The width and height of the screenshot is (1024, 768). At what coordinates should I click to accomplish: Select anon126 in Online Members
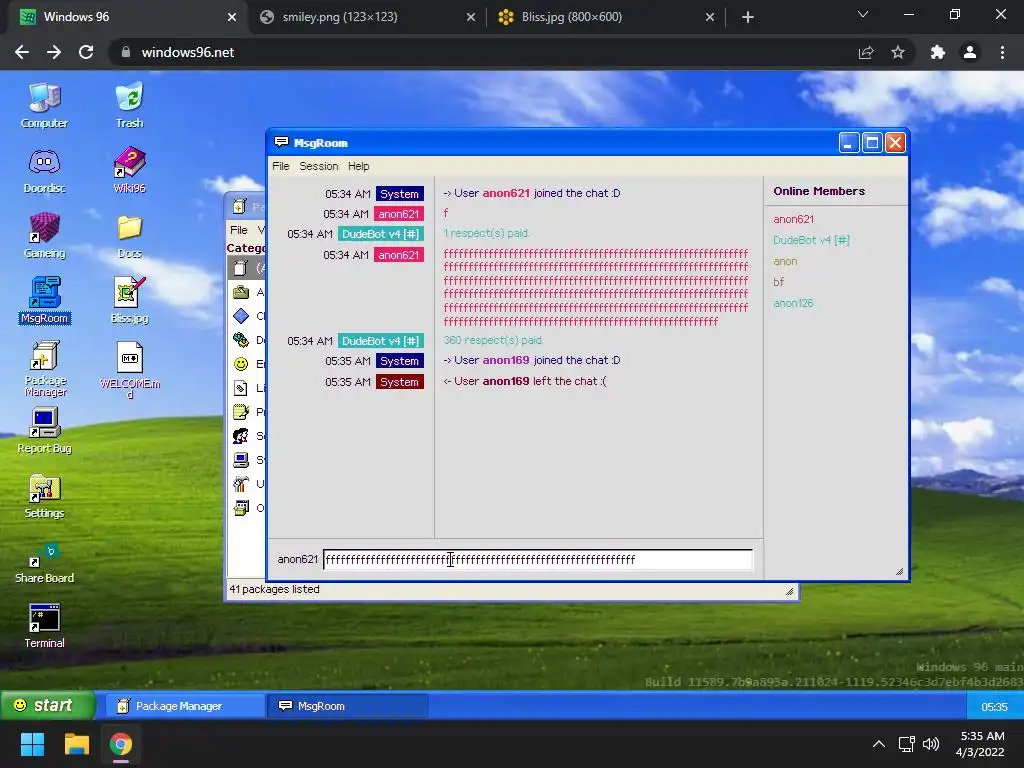tap(793, 303)
